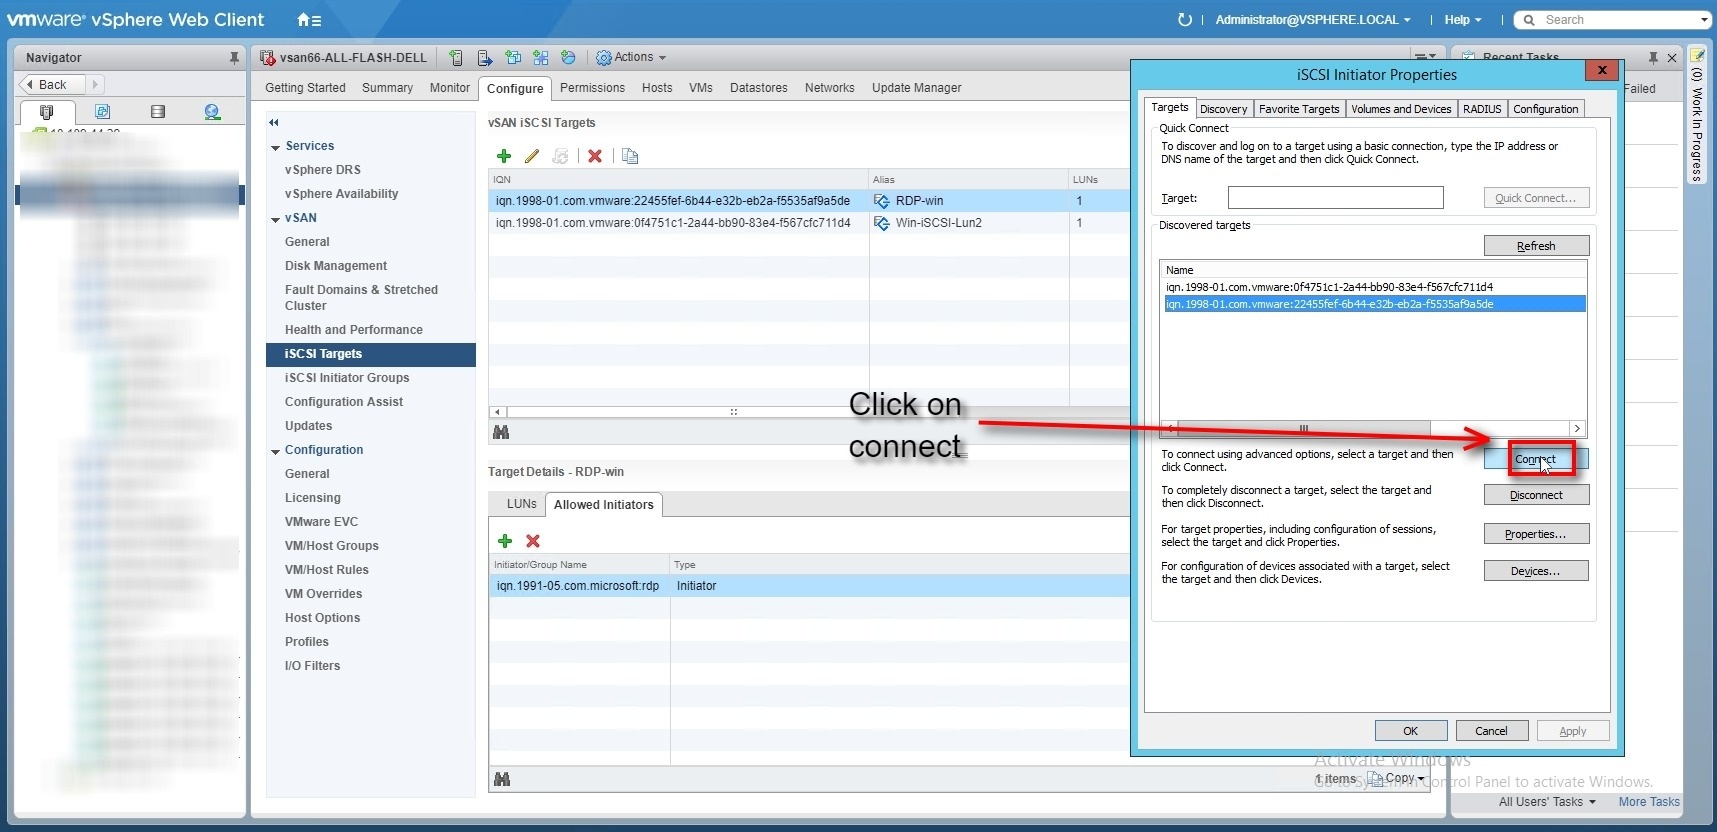Add a new iSCSI target with green plus
Screen dimensions: 1717x832
(504, 156)
